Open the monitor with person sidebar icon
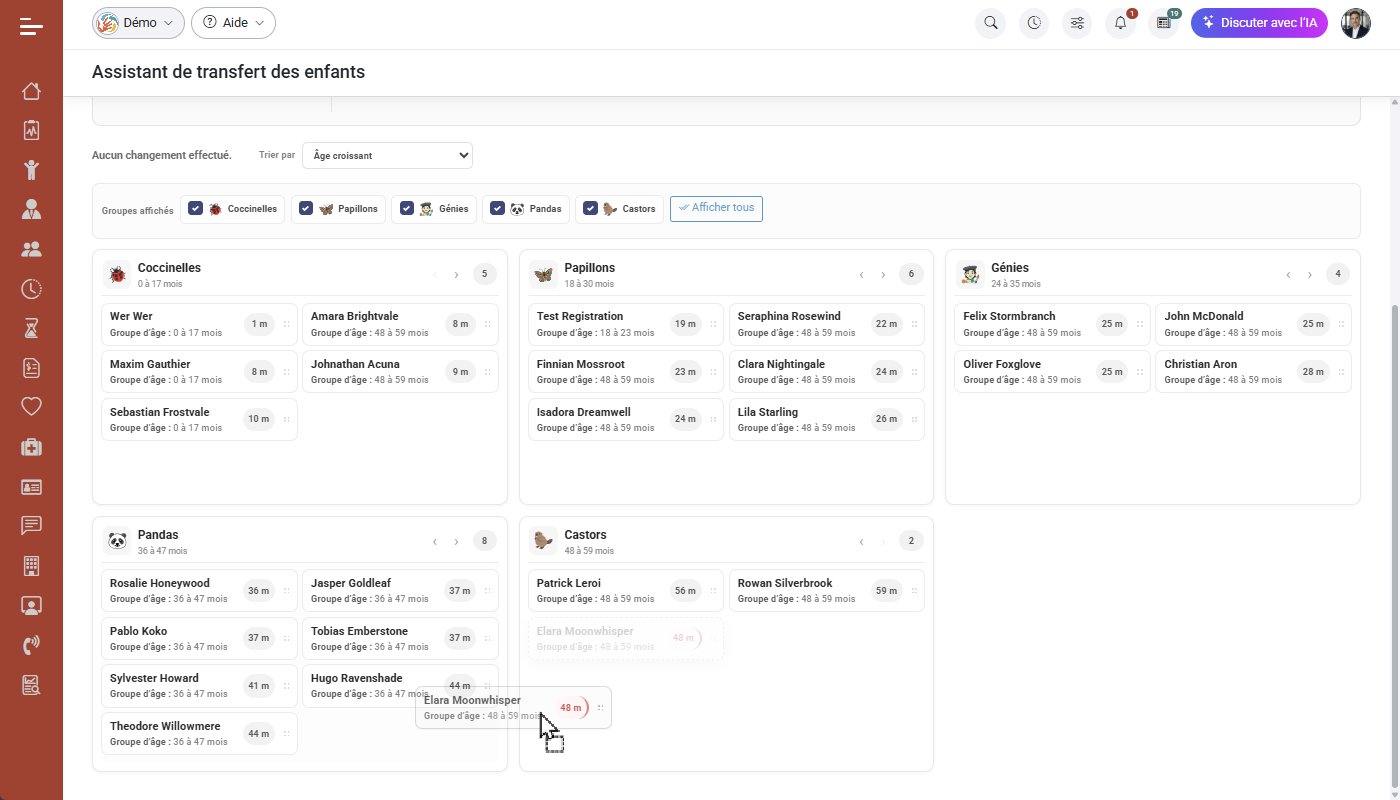1400x800 pixels. (31, 605)
